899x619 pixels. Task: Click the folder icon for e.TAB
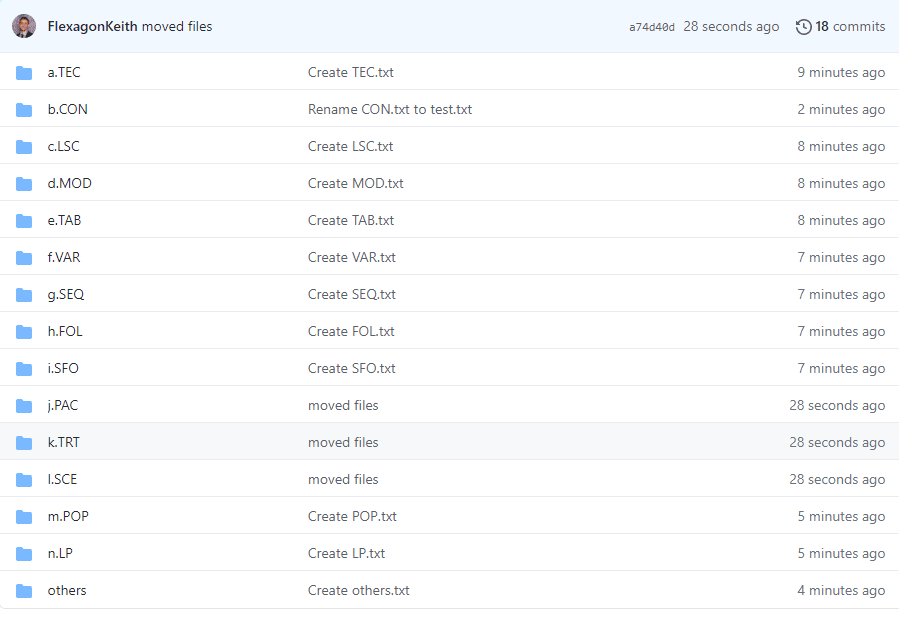tap(24, 221)
